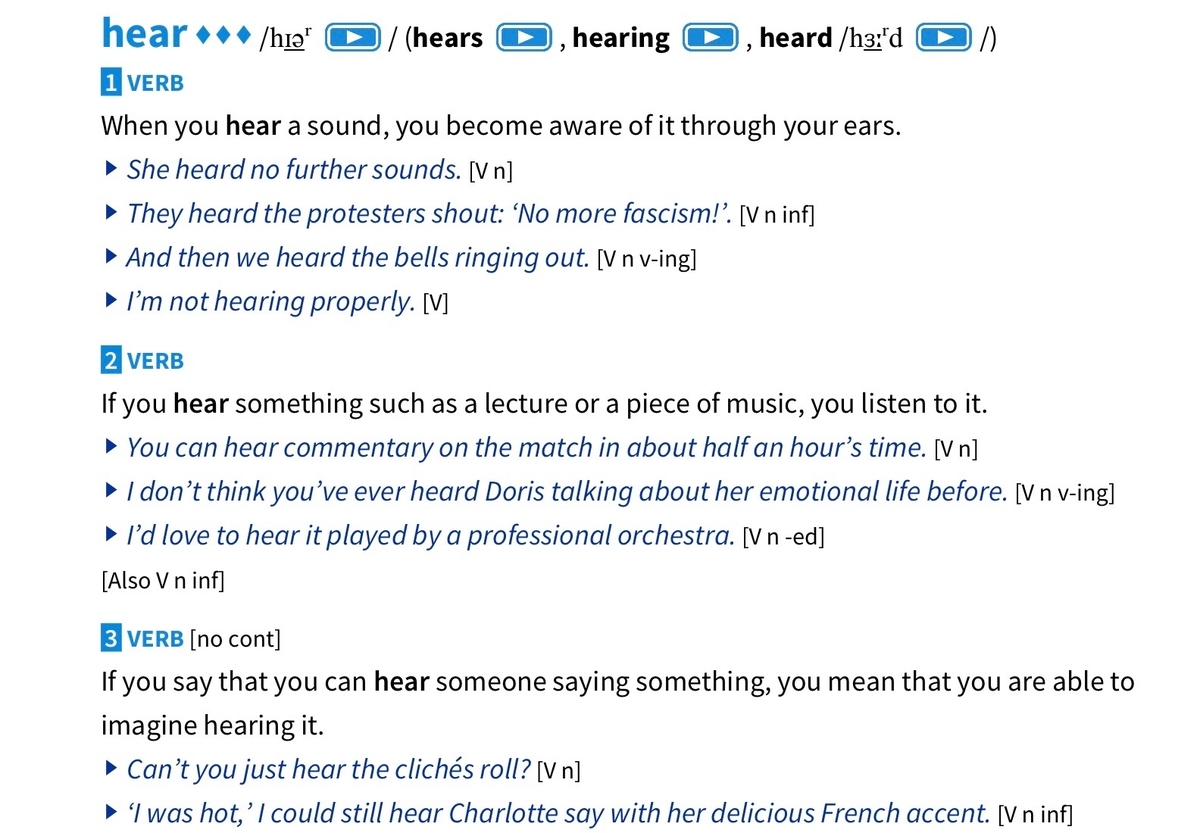Image resolution: width=1200 pixels, height=833 pixels.
Task: Click the three-diamond frequency indicator
Action: click(221, 37)
